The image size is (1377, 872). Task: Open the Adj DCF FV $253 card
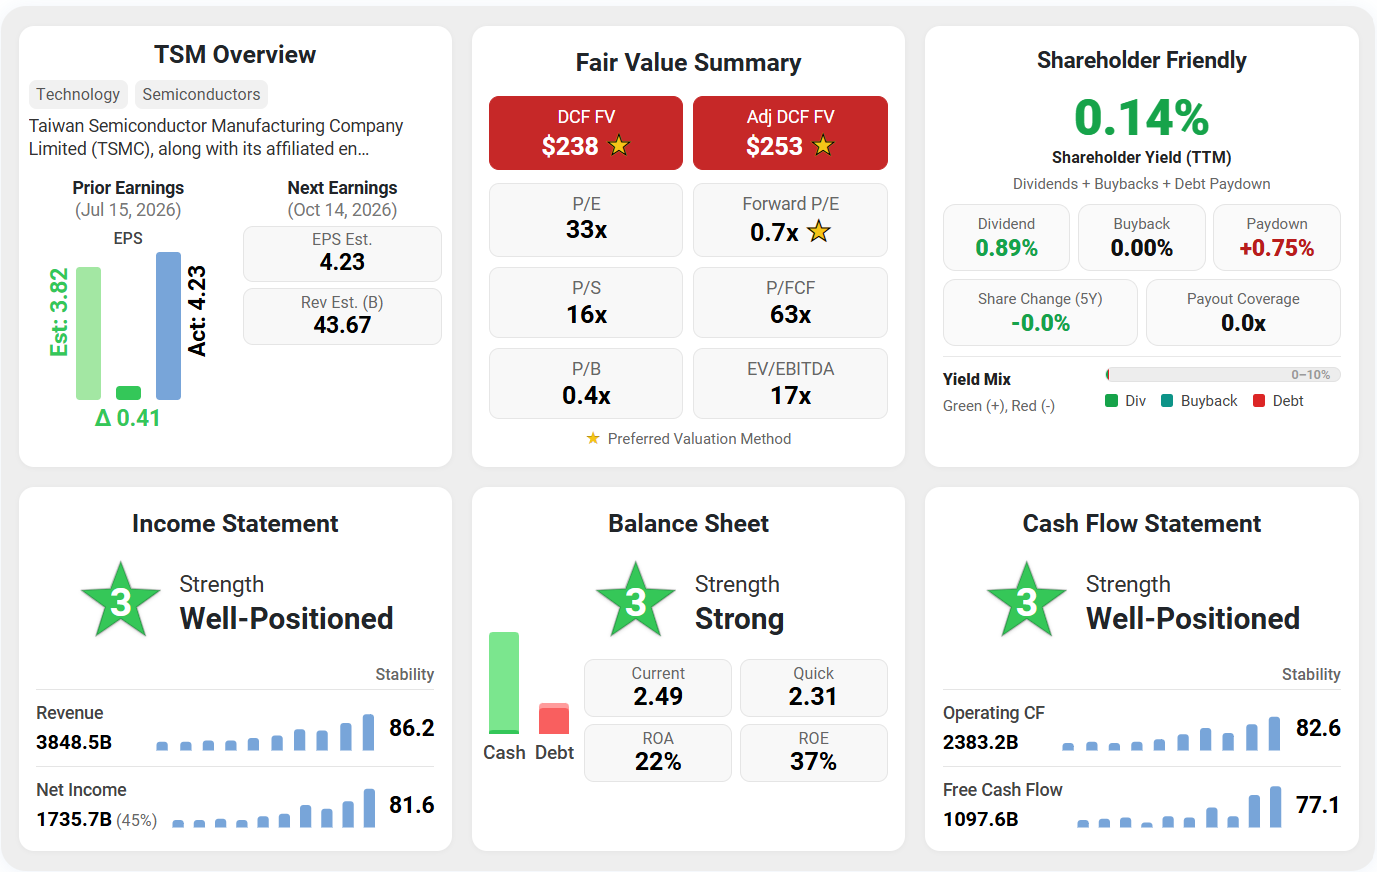click(x=790, y=133)
